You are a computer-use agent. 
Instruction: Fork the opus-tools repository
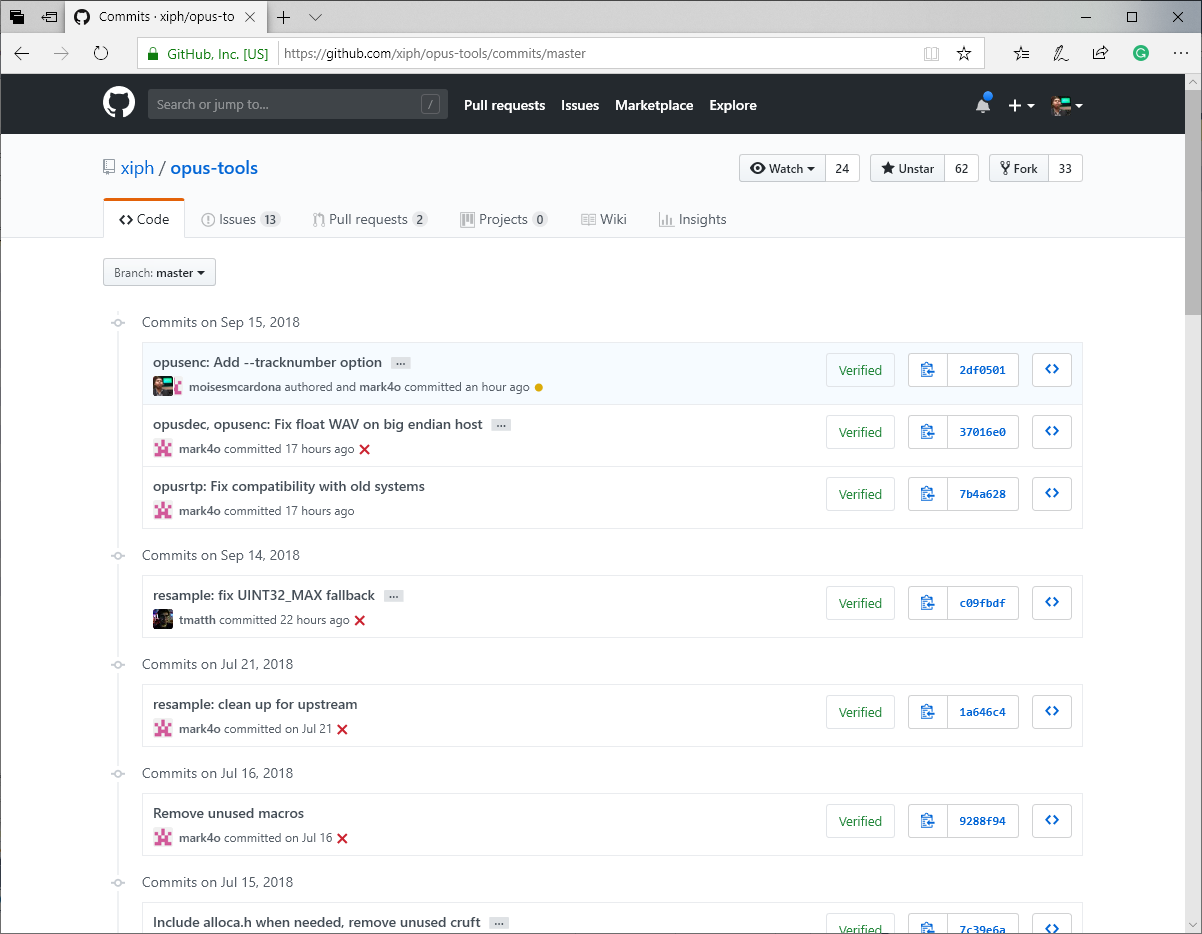coord(1018,168)
